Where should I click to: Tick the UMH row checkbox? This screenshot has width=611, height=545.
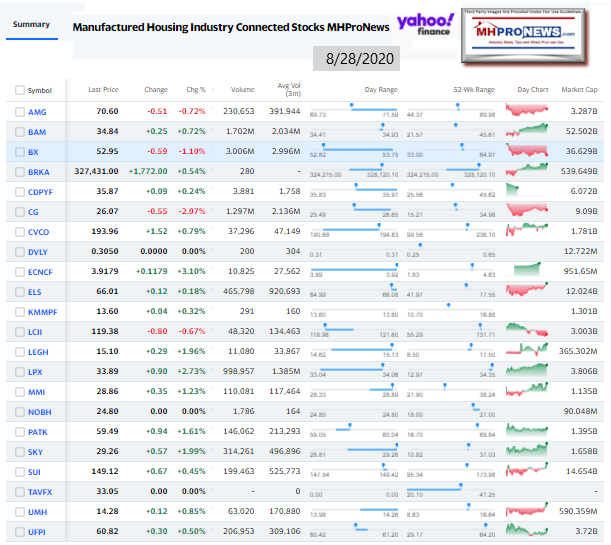click(20, 510)
